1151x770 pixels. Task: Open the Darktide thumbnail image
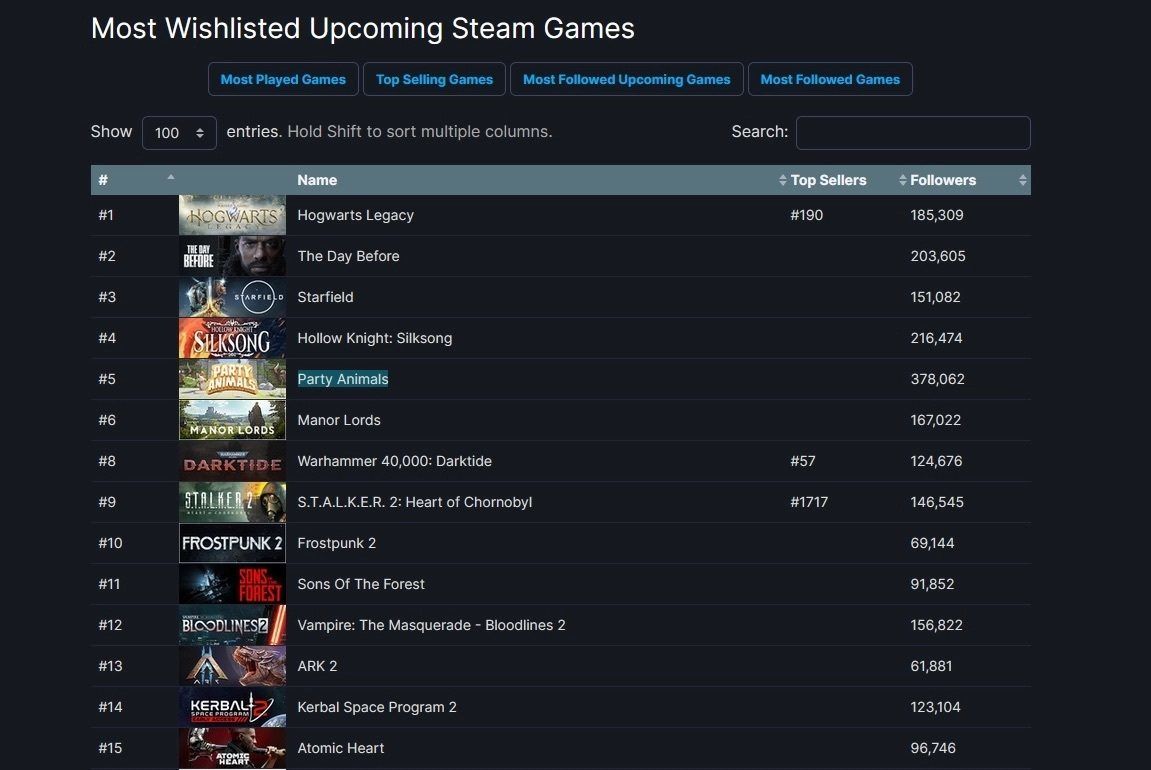coord(232,461)
